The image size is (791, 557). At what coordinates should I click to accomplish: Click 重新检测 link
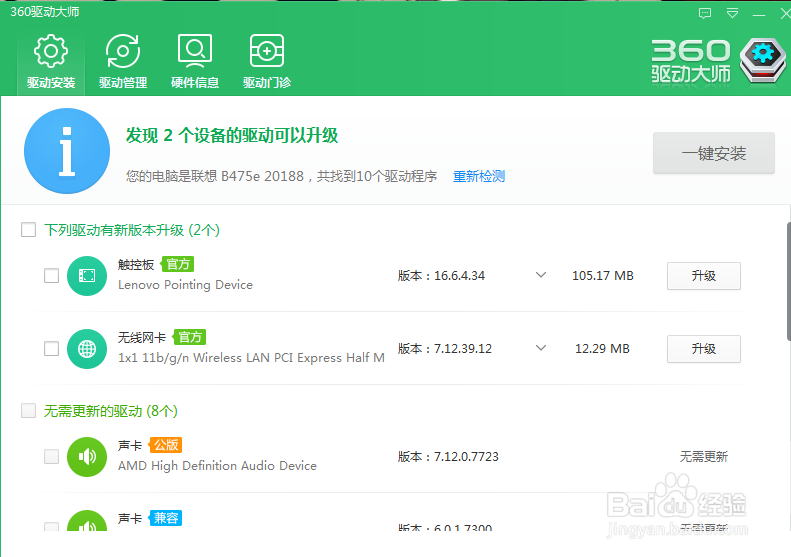point(479,176)
